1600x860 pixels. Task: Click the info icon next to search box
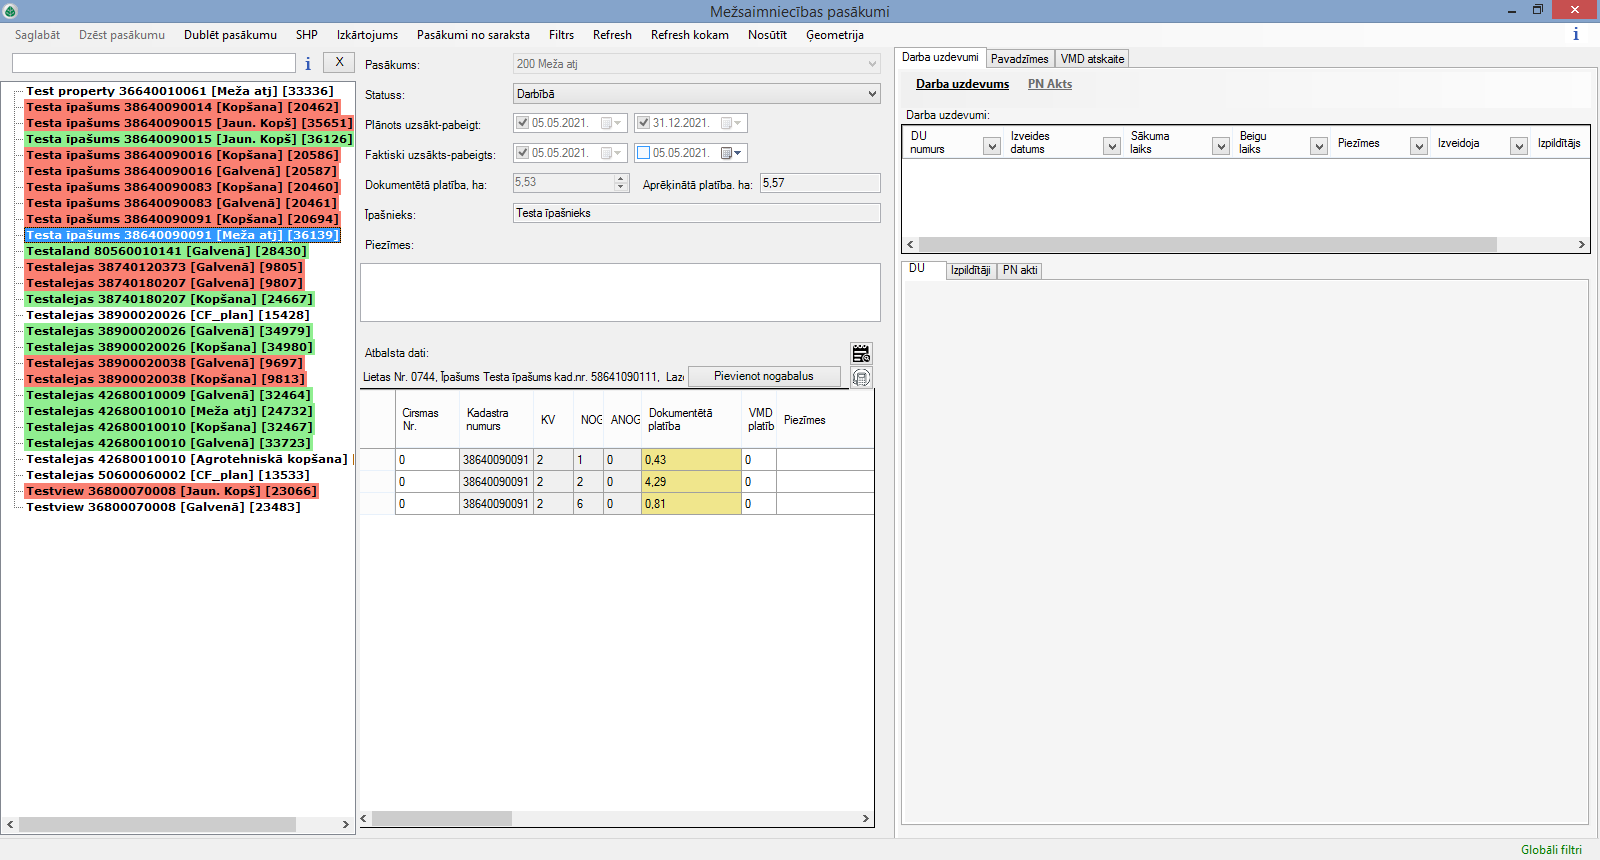tap(308, 64)
